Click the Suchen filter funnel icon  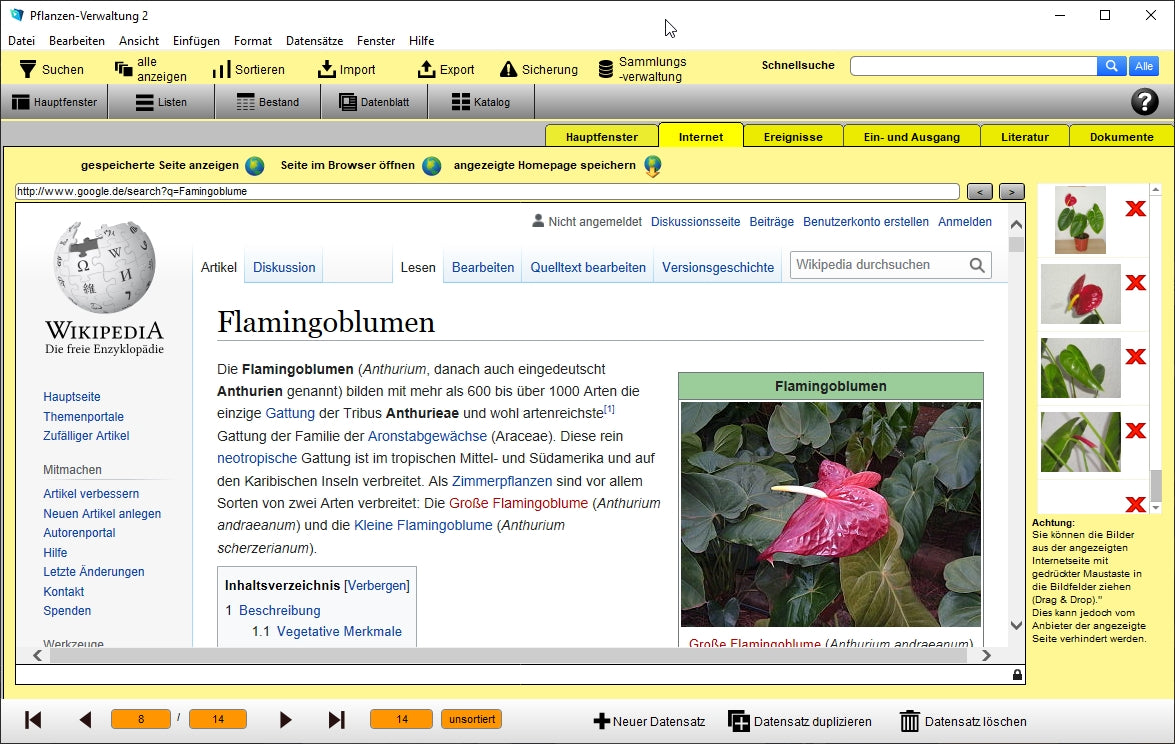point(27,69)
